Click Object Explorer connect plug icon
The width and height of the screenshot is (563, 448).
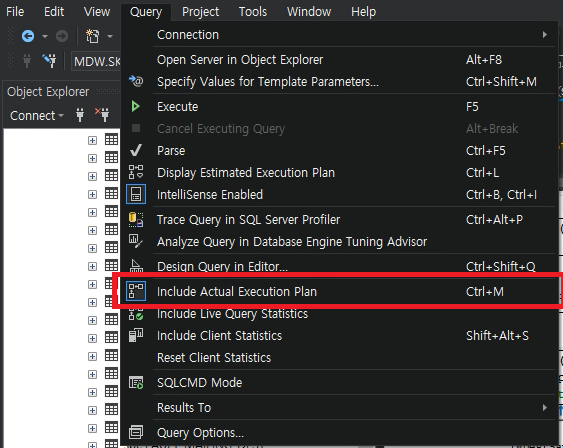click(80, 115)
